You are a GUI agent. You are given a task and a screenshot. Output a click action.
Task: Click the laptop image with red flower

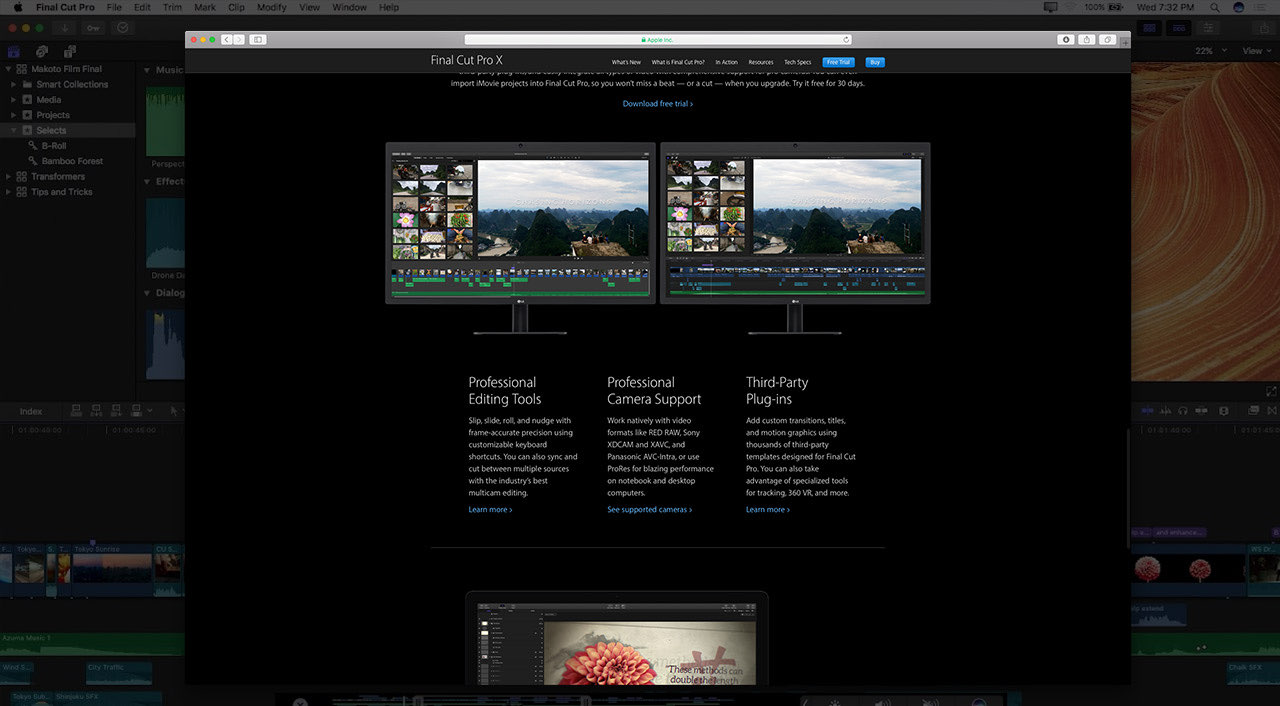[x=617, y=640]
